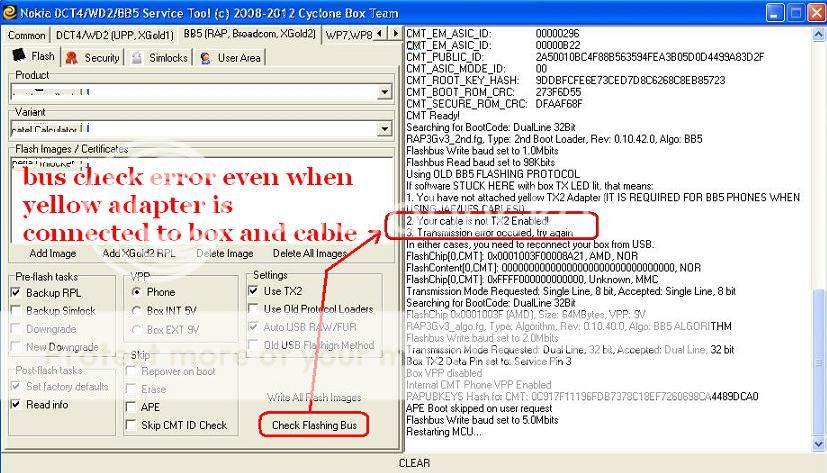The width and height of the screenshot is (827, 473).
Task: Enable Skip CMT ID Check
Action: coord(131,424)
